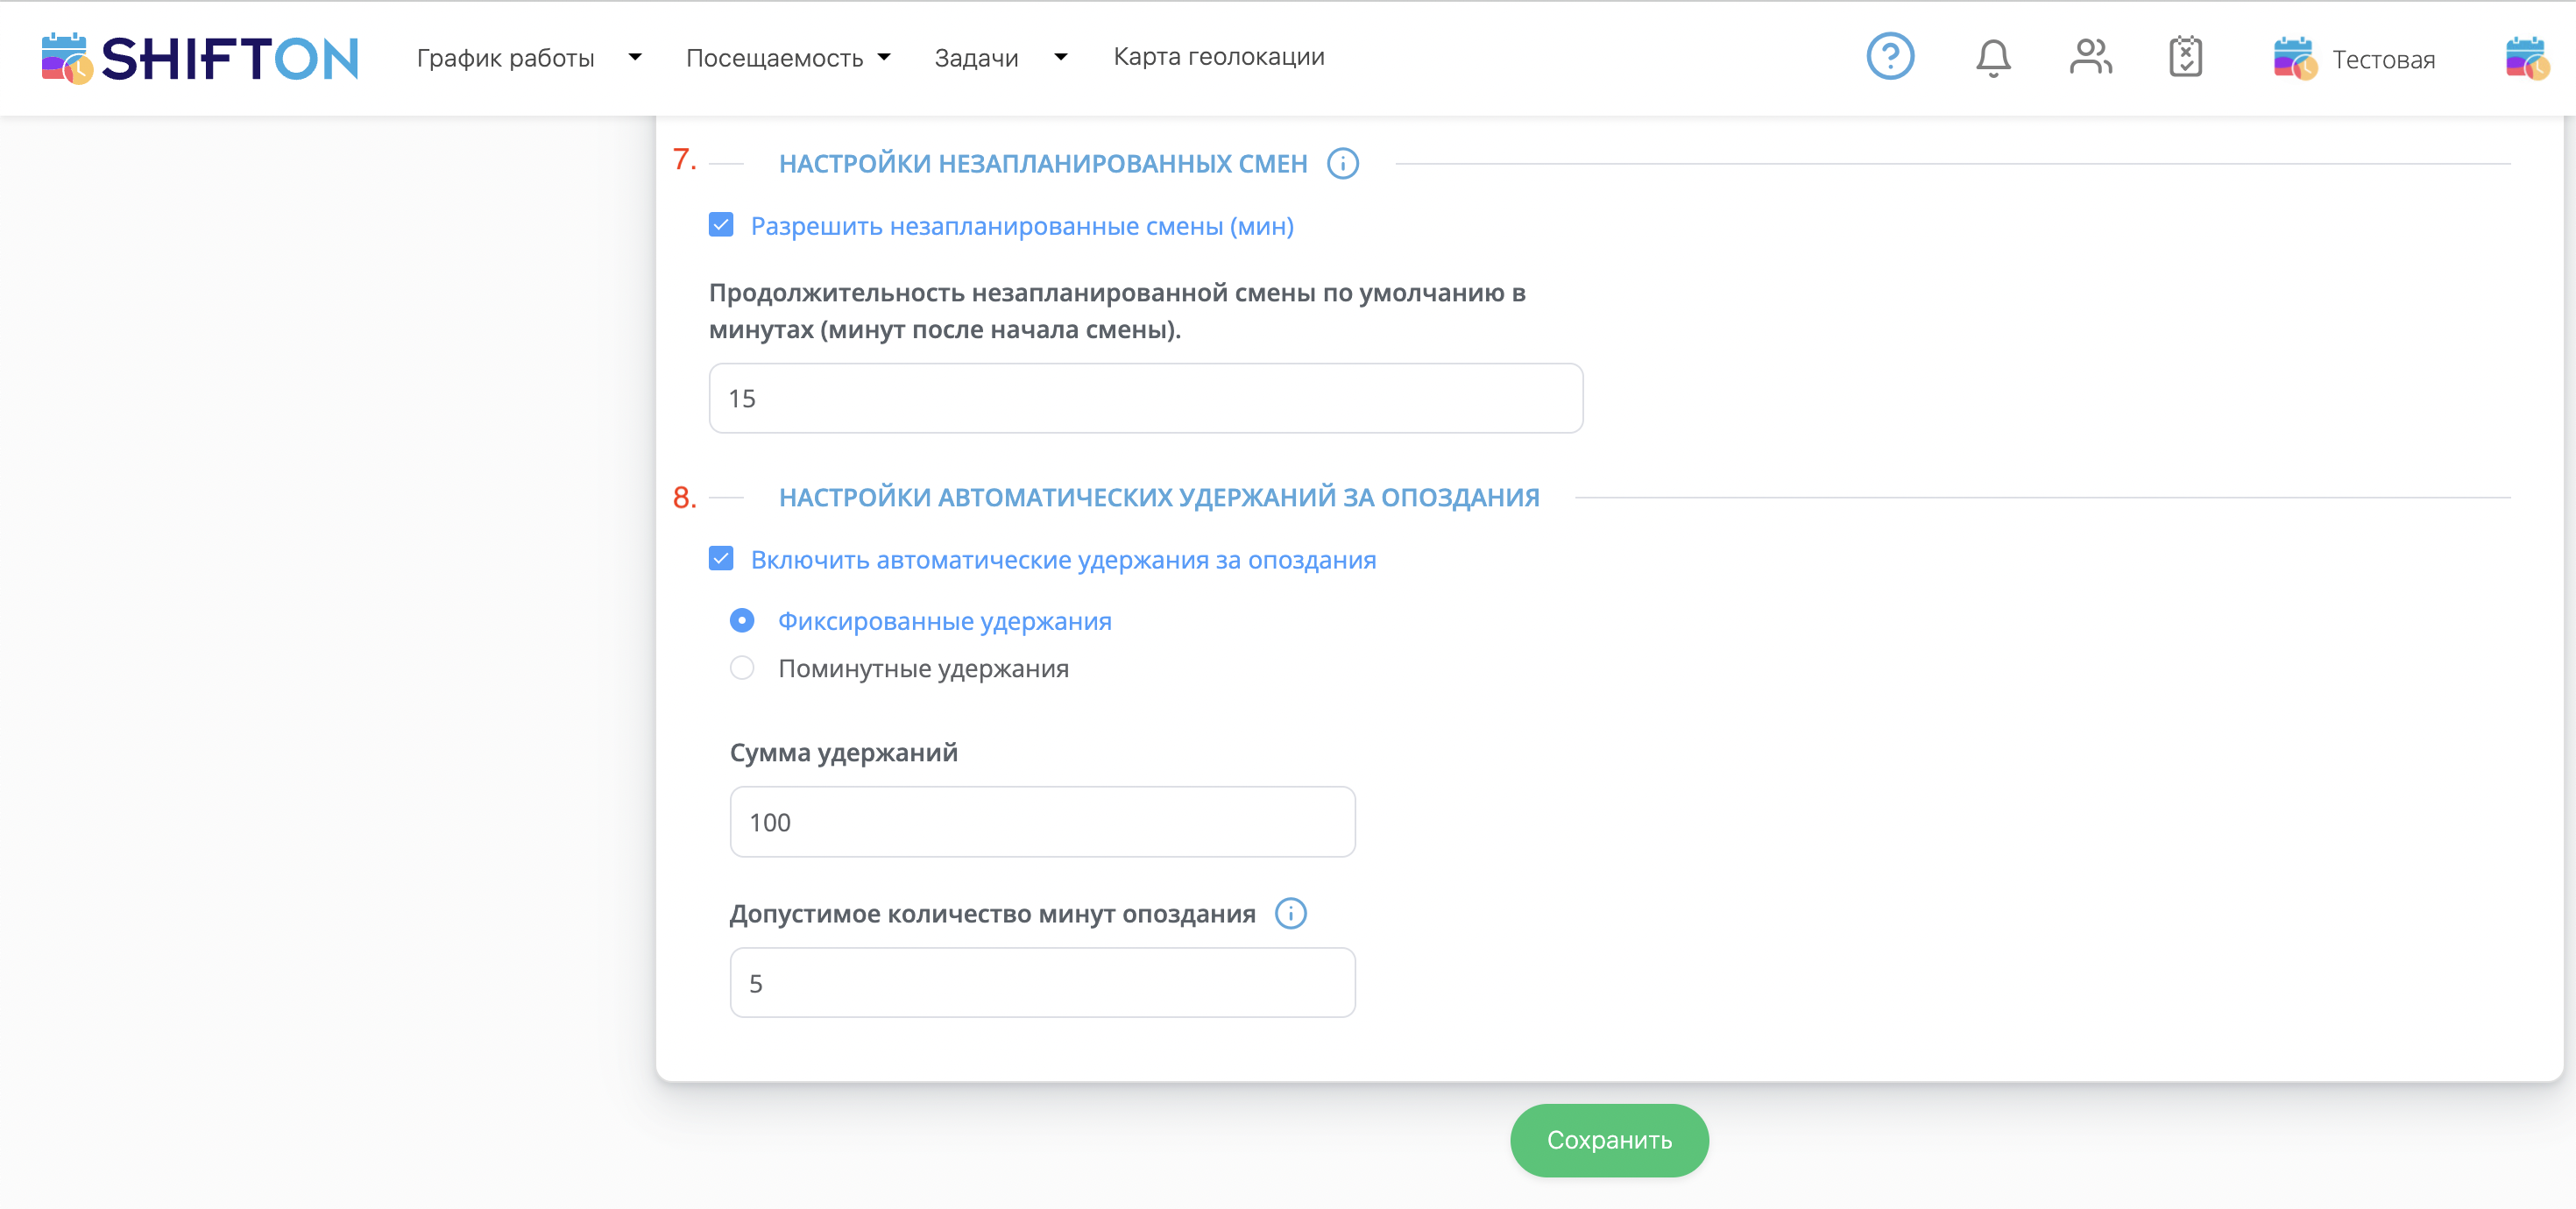Screen dimensions: 2576x1209
Task: Focus the Сумма удержаний input
Action: click(1043, 822)
